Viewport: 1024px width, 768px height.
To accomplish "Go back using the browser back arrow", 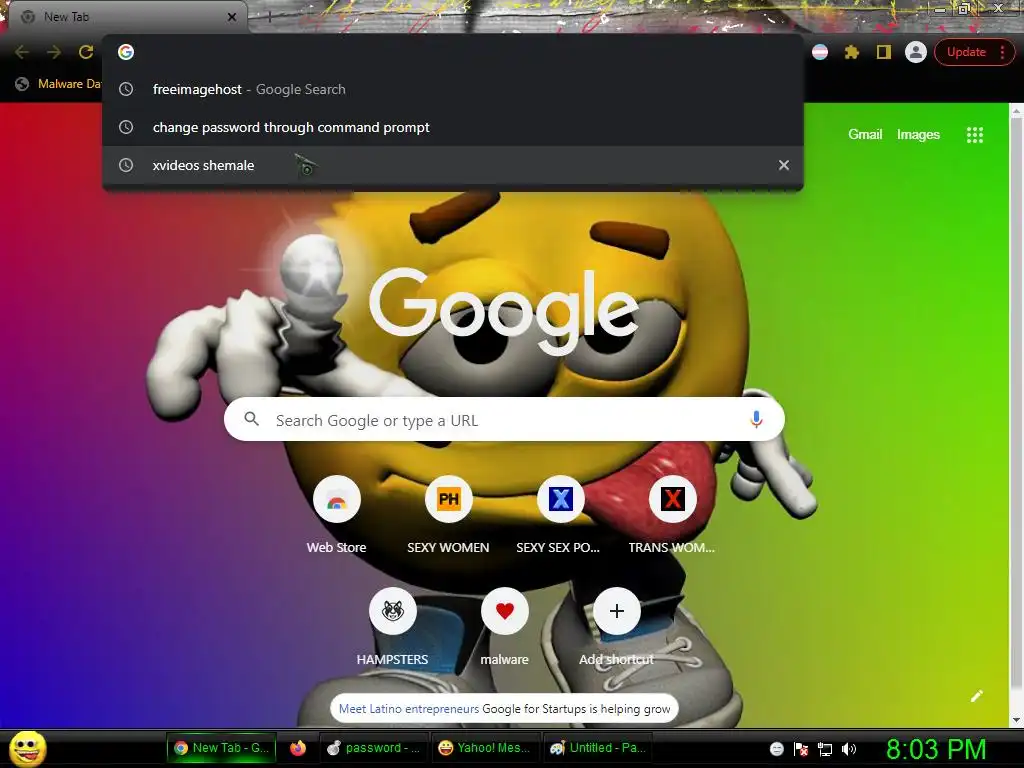I will pos(22,52).
